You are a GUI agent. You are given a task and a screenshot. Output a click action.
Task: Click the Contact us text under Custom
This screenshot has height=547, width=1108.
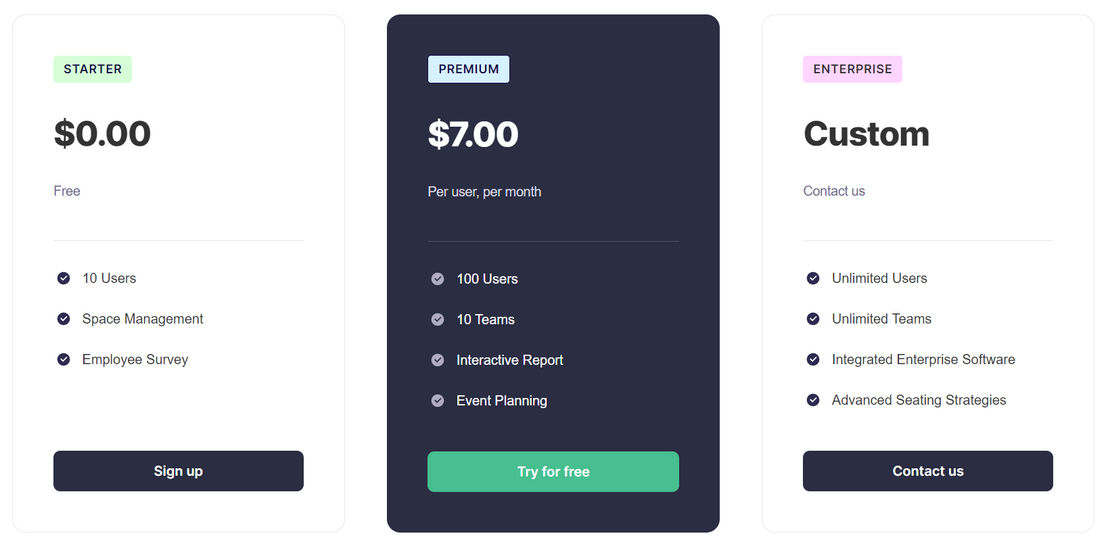pyautogui.click(x=834, y=191)
